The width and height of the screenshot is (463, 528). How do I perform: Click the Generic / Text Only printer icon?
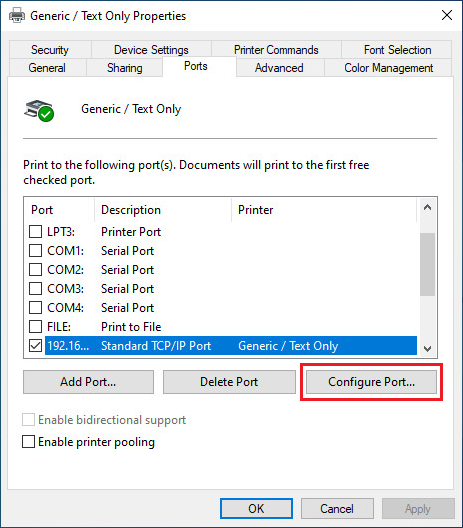(39, 110)
